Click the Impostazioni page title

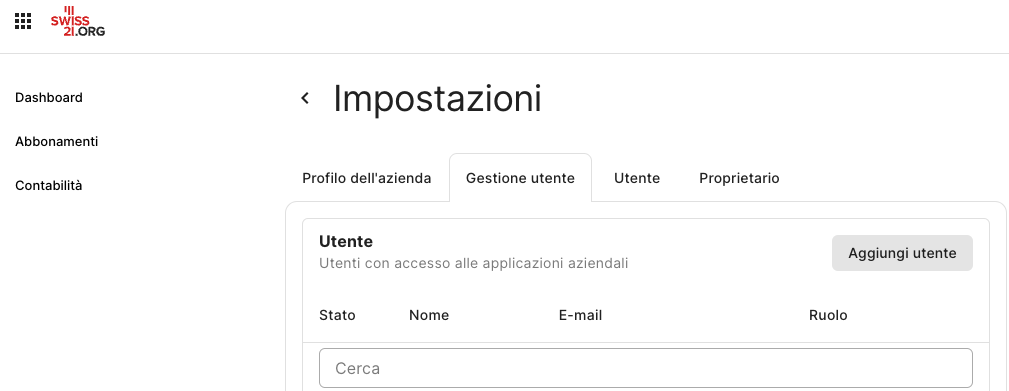438,99
